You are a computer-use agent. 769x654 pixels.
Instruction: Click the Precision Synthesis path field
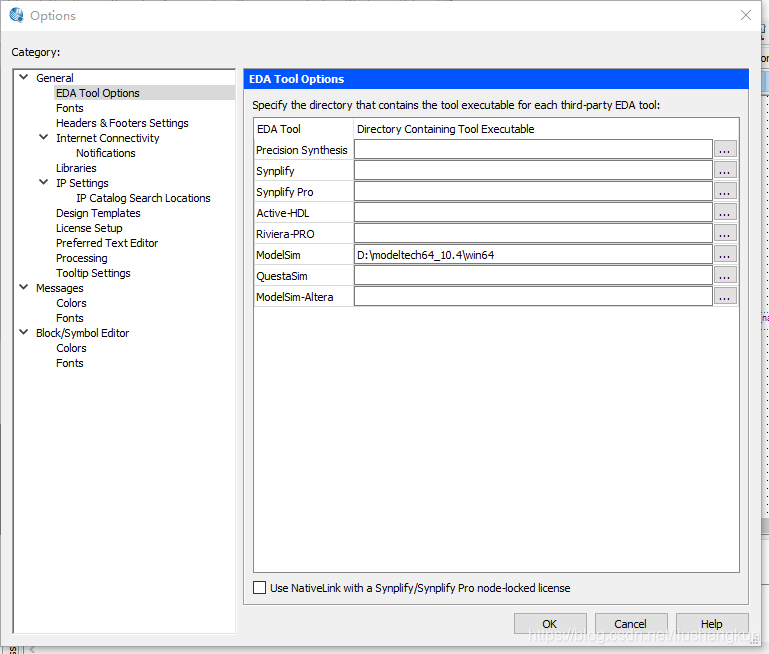(533, 150)
